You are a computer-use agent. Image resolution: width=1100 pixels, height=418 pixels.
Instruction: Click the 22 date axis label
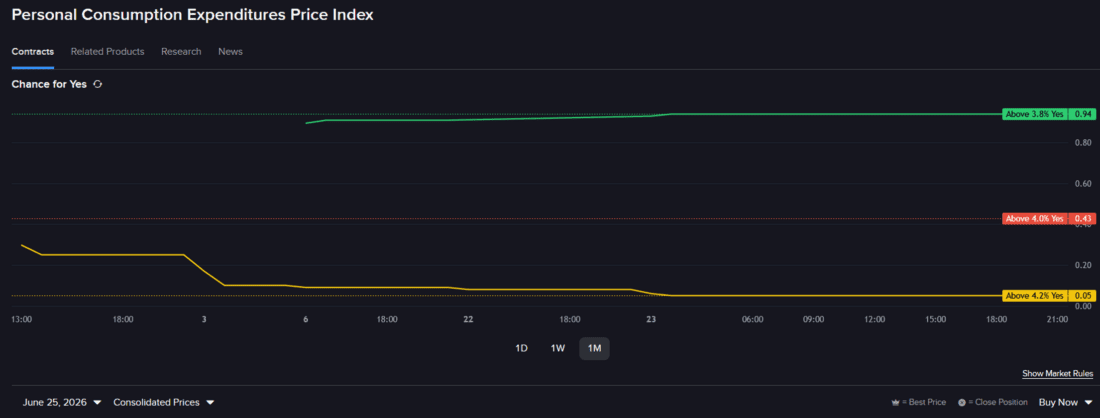[x=468, y=319]
